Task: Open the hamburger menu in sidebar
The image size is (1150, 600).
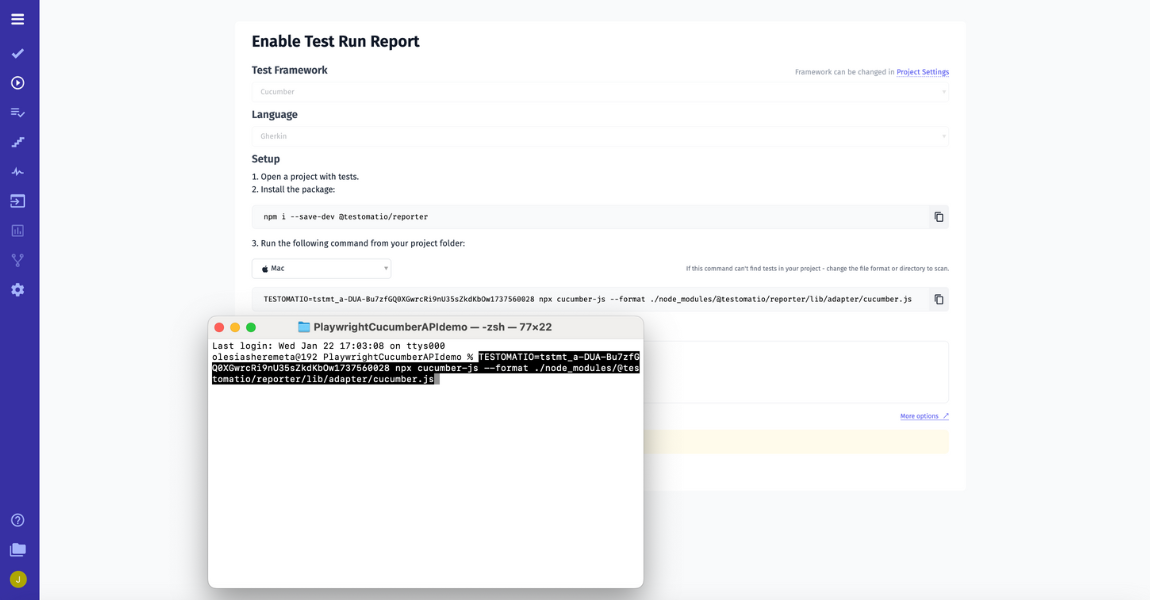Action: coord(18,19)
